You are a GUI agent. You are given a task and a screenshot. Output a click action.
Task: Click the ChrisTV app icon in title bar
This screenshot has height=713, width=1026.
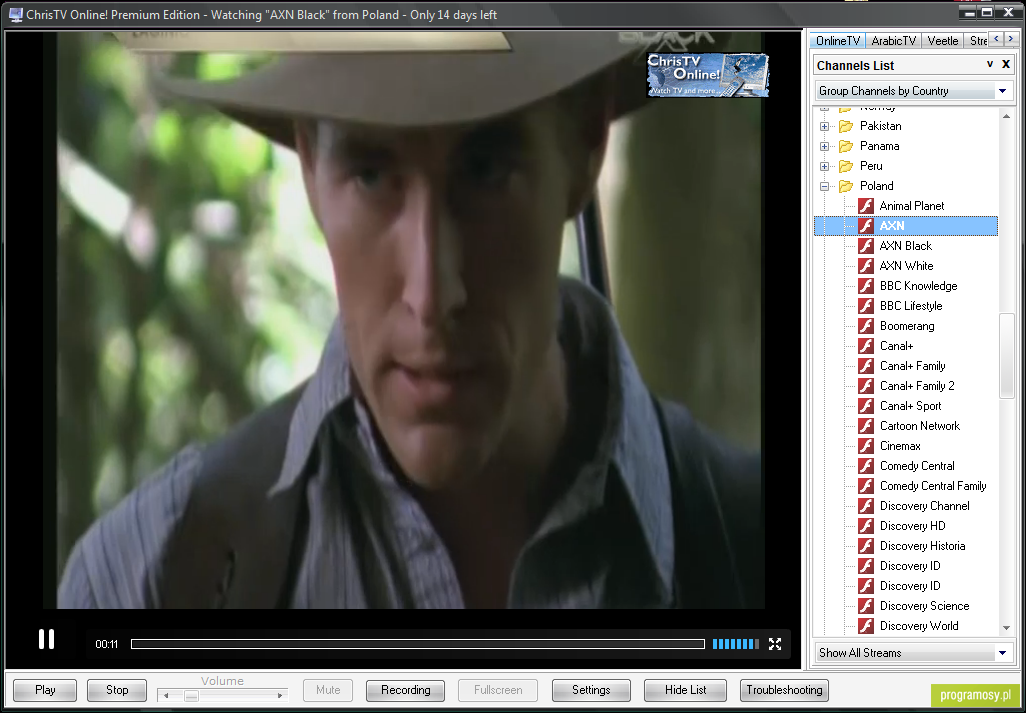[15, 14]
